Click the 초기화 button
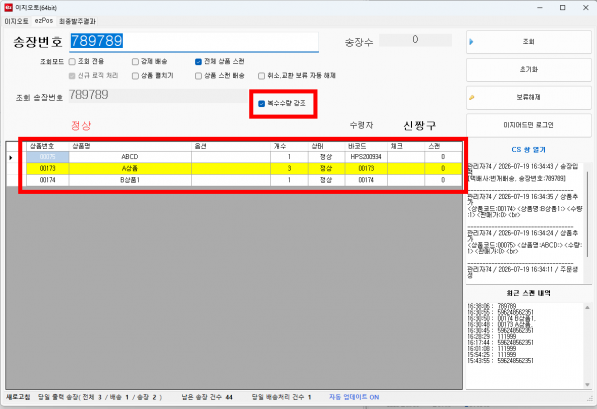Screen dimensions: 597x409 tap(529, 70)
